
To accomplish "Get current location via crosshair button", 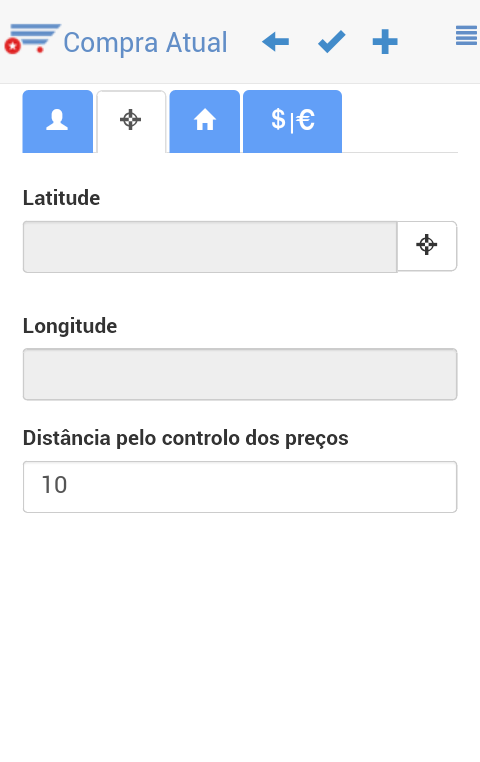I will pos(427,245).
